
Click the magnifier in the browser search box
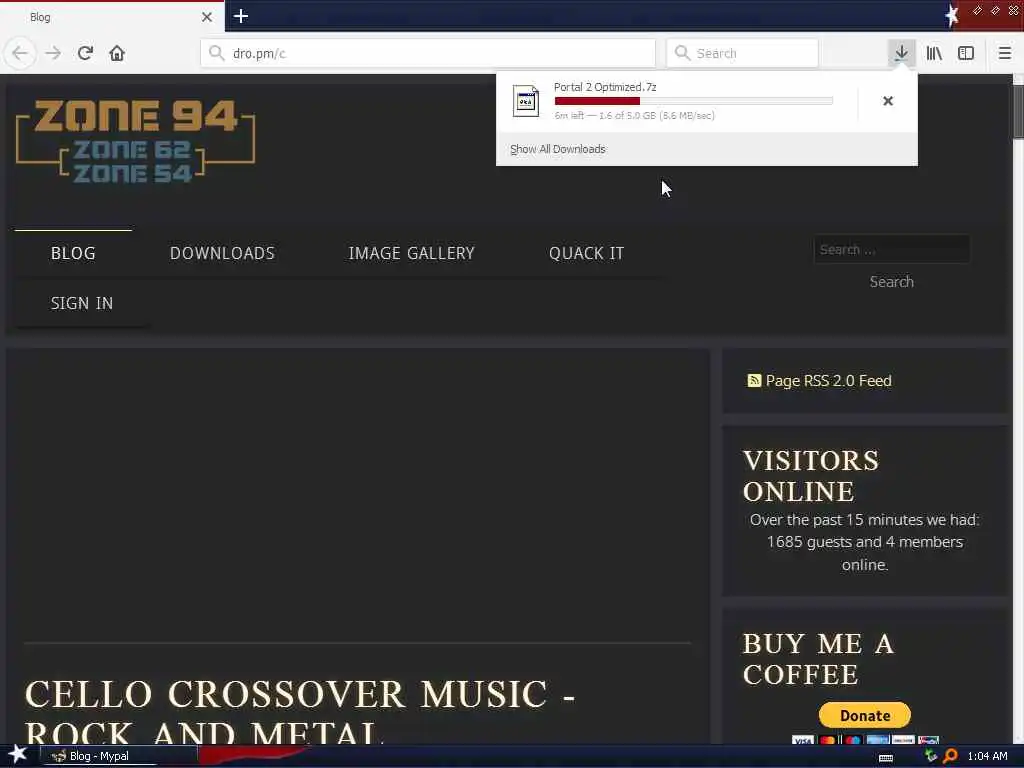(682, 53)
